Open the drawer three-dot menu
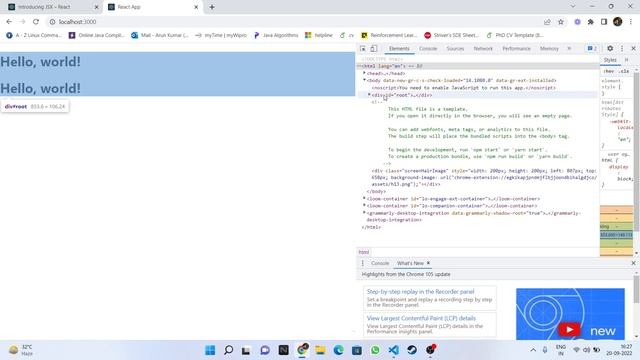 (x=362, y=263)
